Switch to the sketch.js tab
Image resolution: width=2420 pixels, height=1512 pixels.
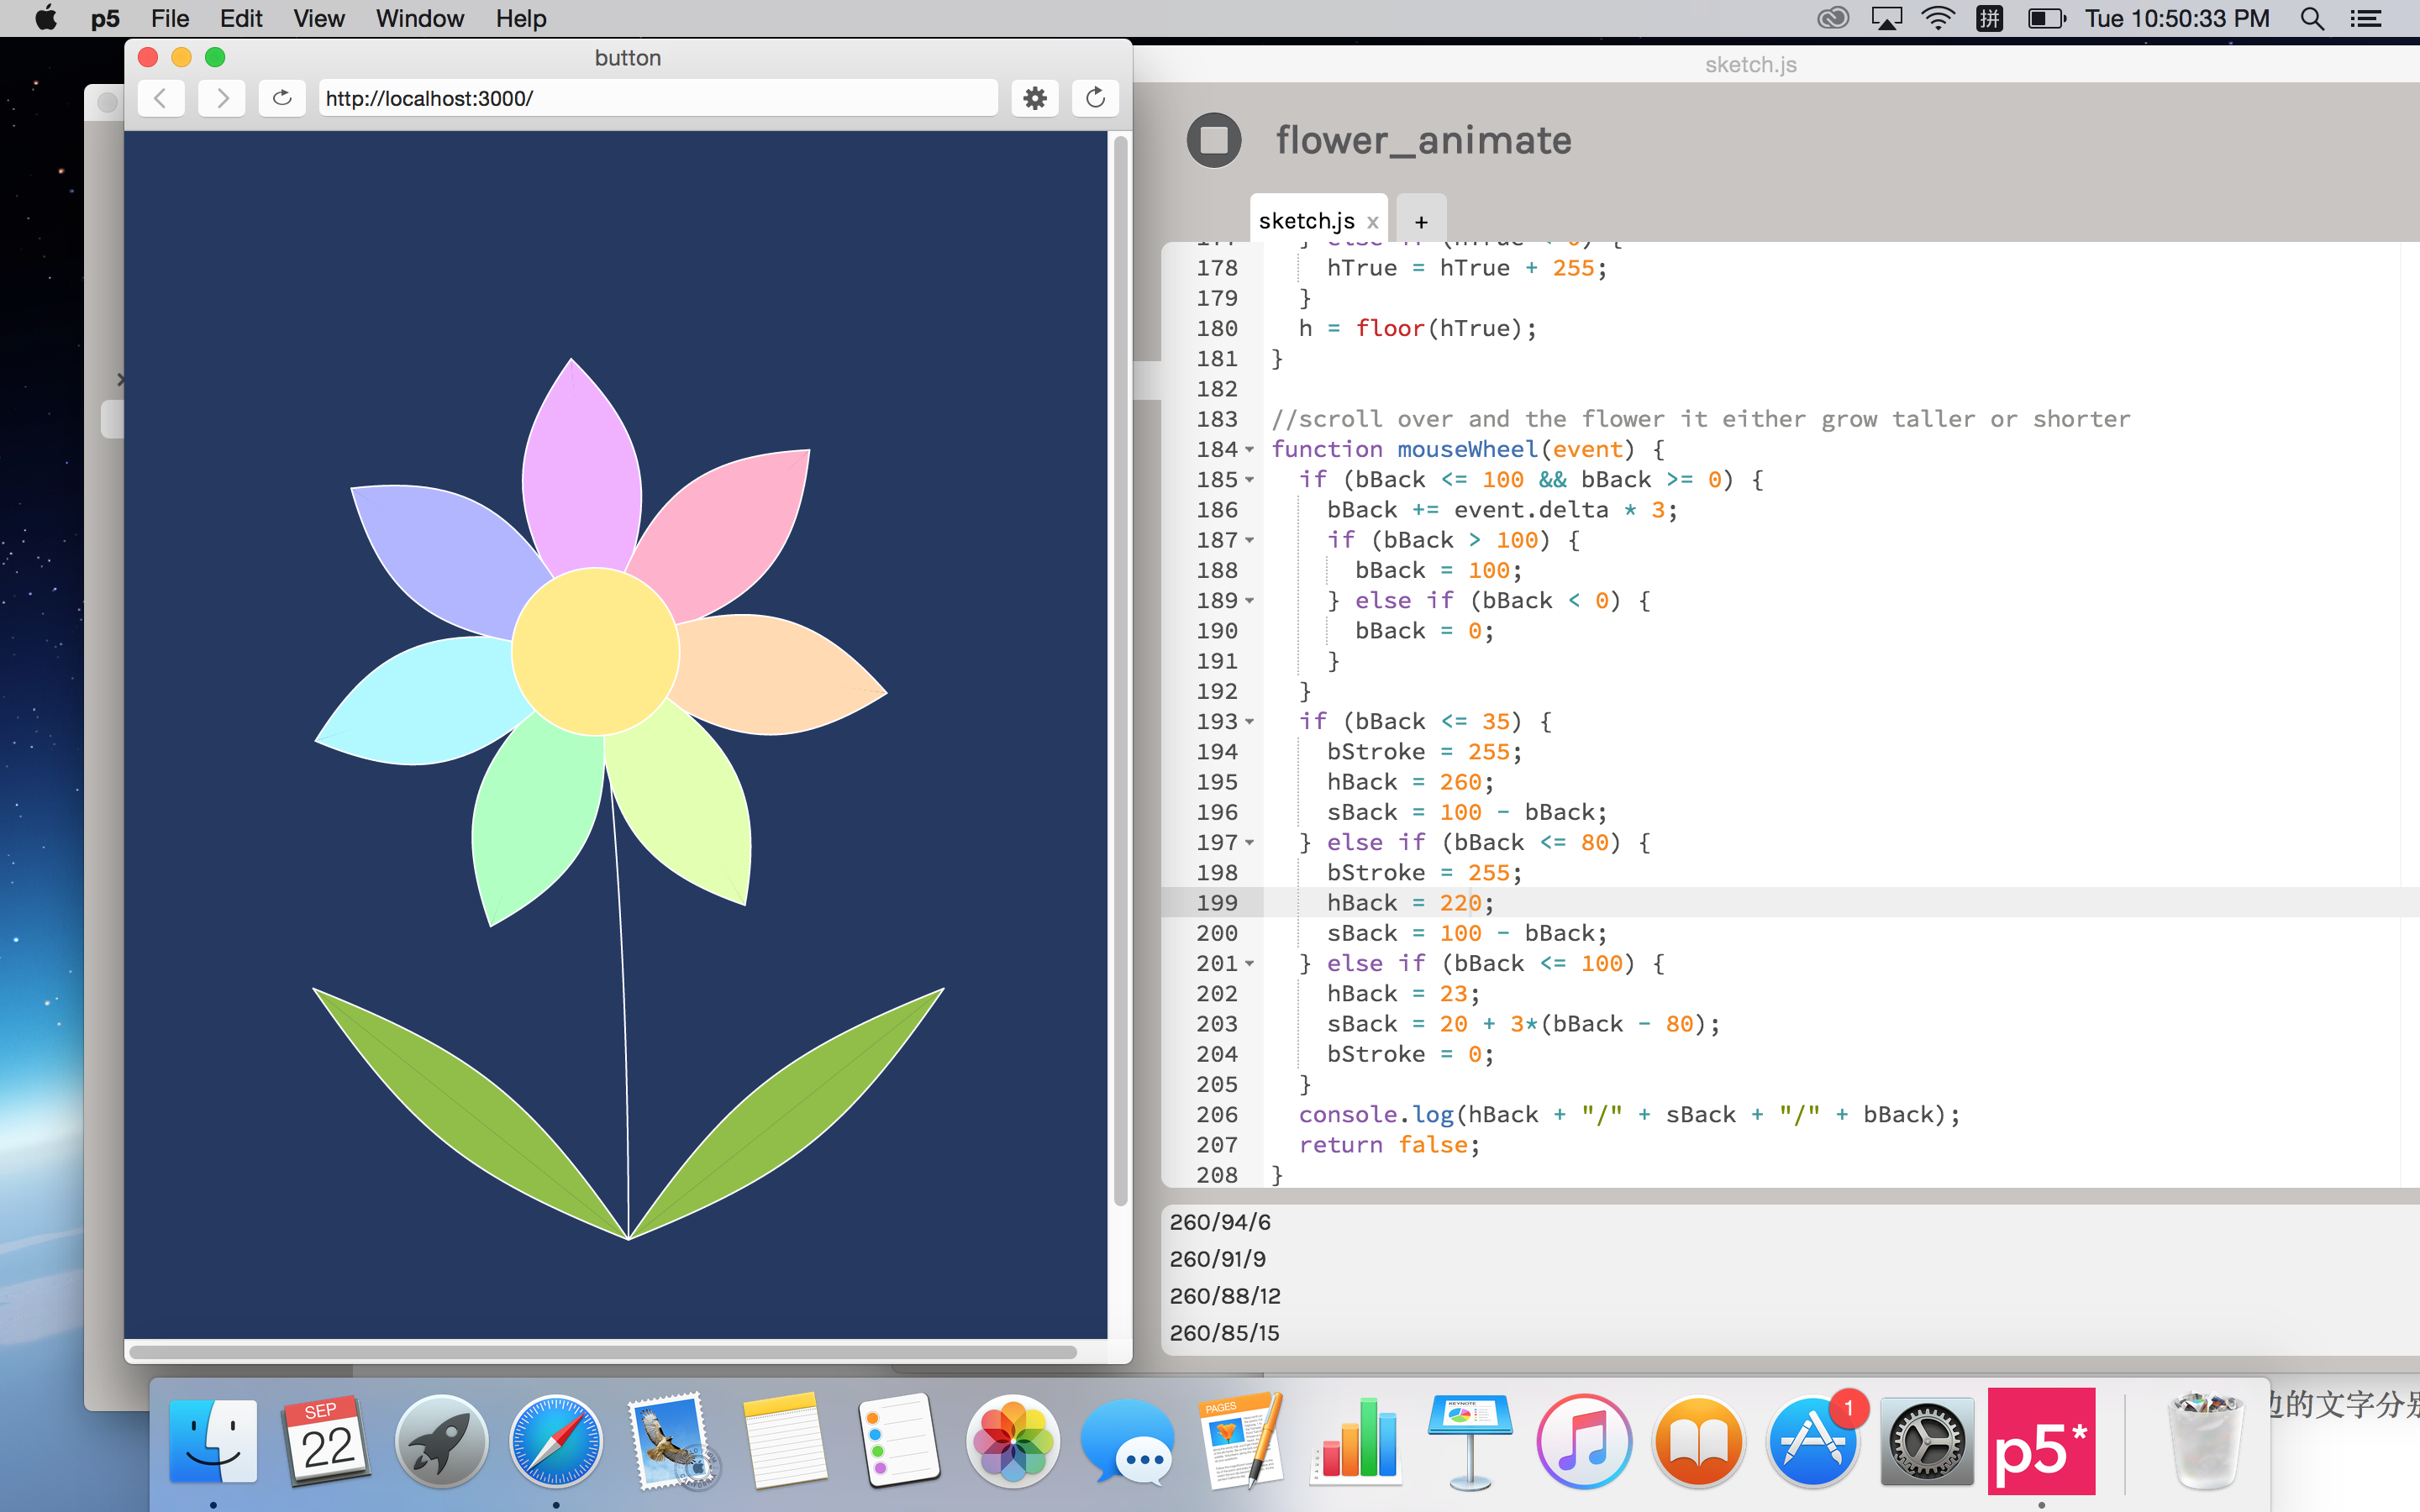click(x=1306, y=221)
